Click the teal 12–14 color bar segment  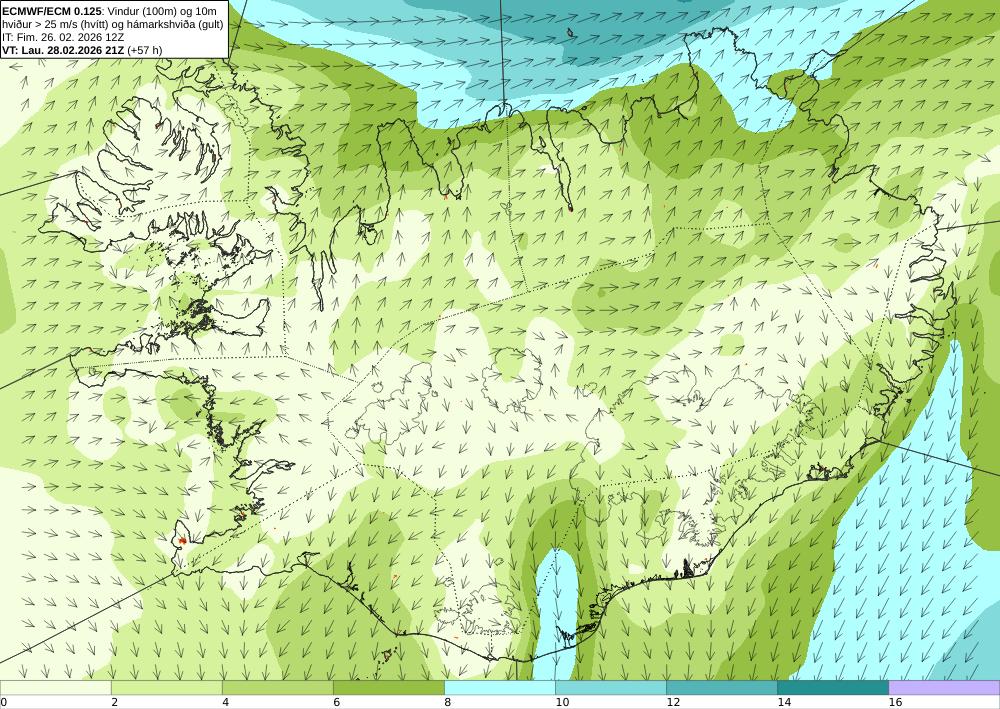point(722,688)
